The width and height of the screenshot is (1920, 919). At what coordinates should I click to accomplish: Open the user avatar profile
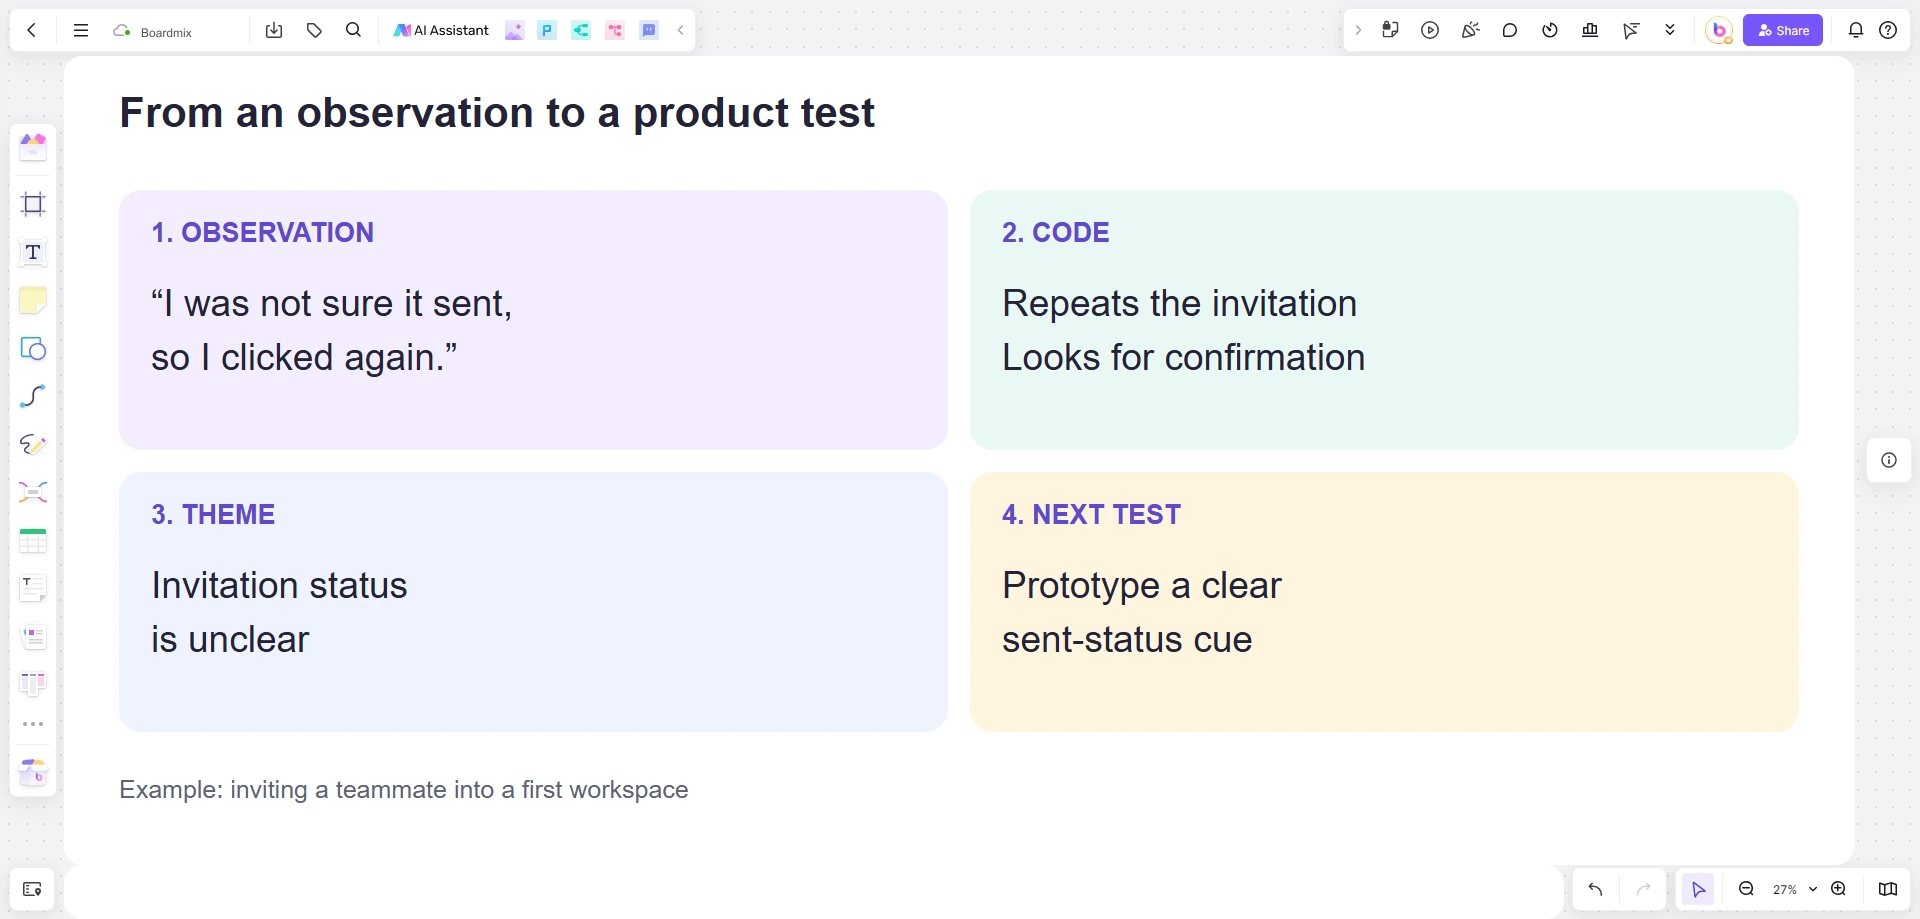(1719, 31)
